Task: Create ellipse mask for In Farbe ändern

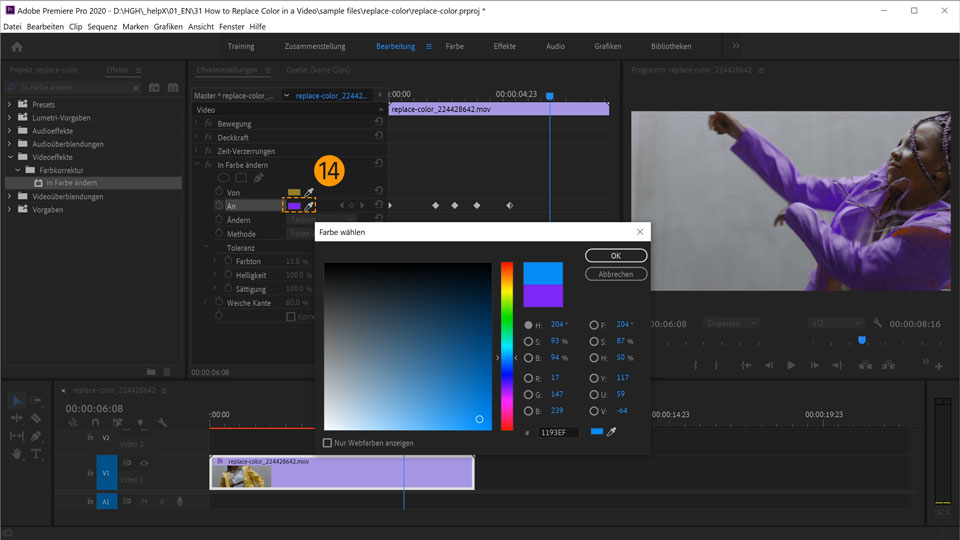Action: [223, 178]
